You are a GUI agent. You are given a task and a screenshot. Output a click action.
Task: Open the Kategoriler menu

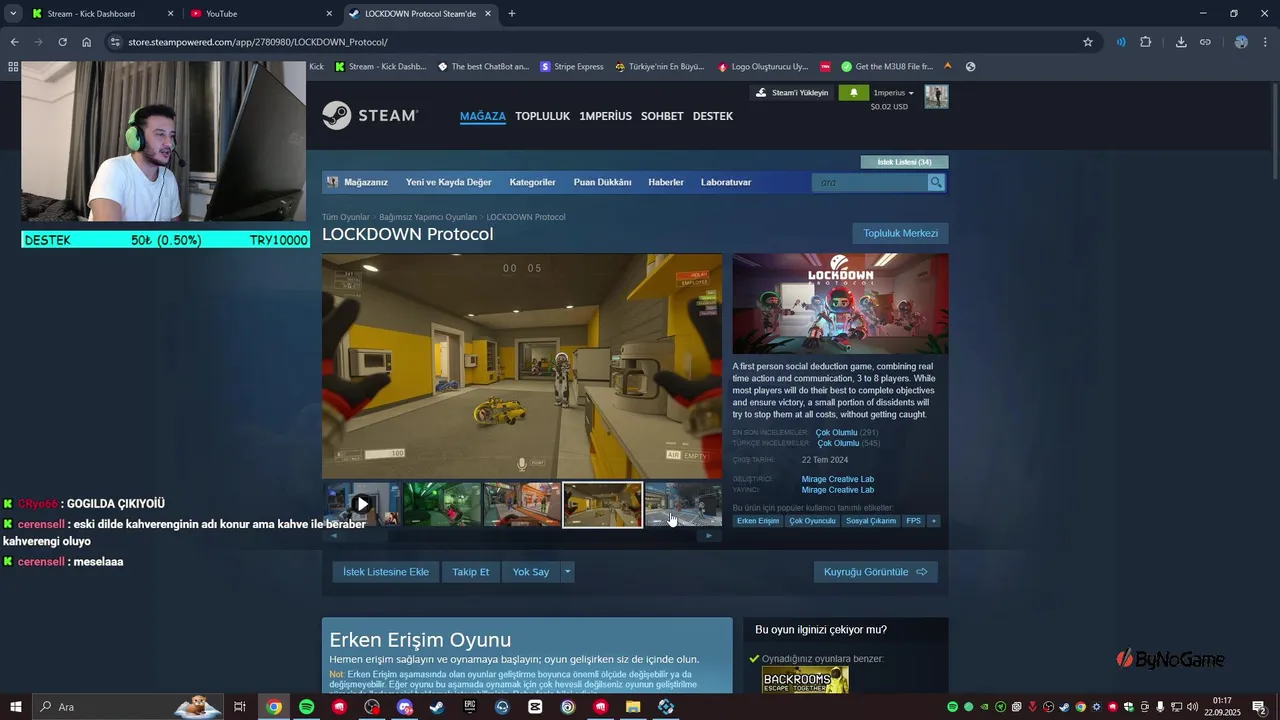coord(532,182)
